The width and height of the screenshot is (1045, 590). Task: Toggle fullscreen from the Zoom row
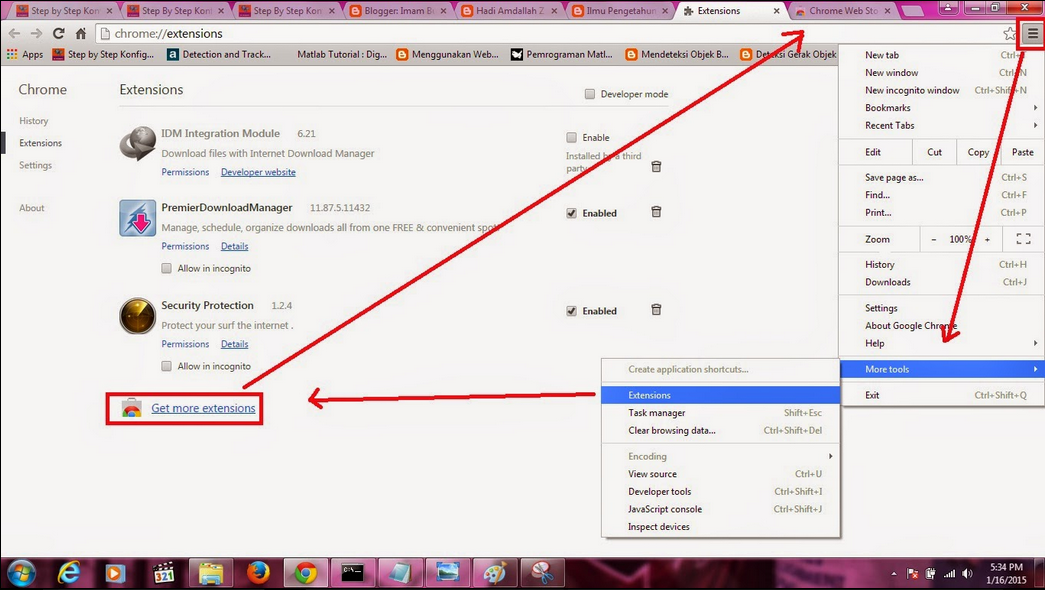click(1023, 239)
